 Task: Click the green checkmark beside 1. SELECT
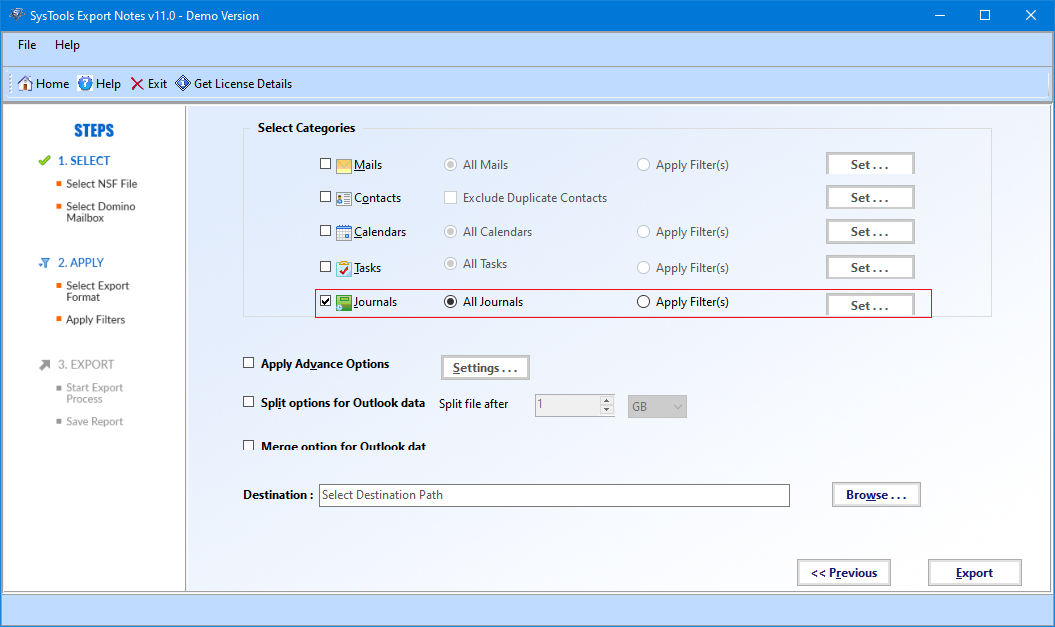(44, 161)
